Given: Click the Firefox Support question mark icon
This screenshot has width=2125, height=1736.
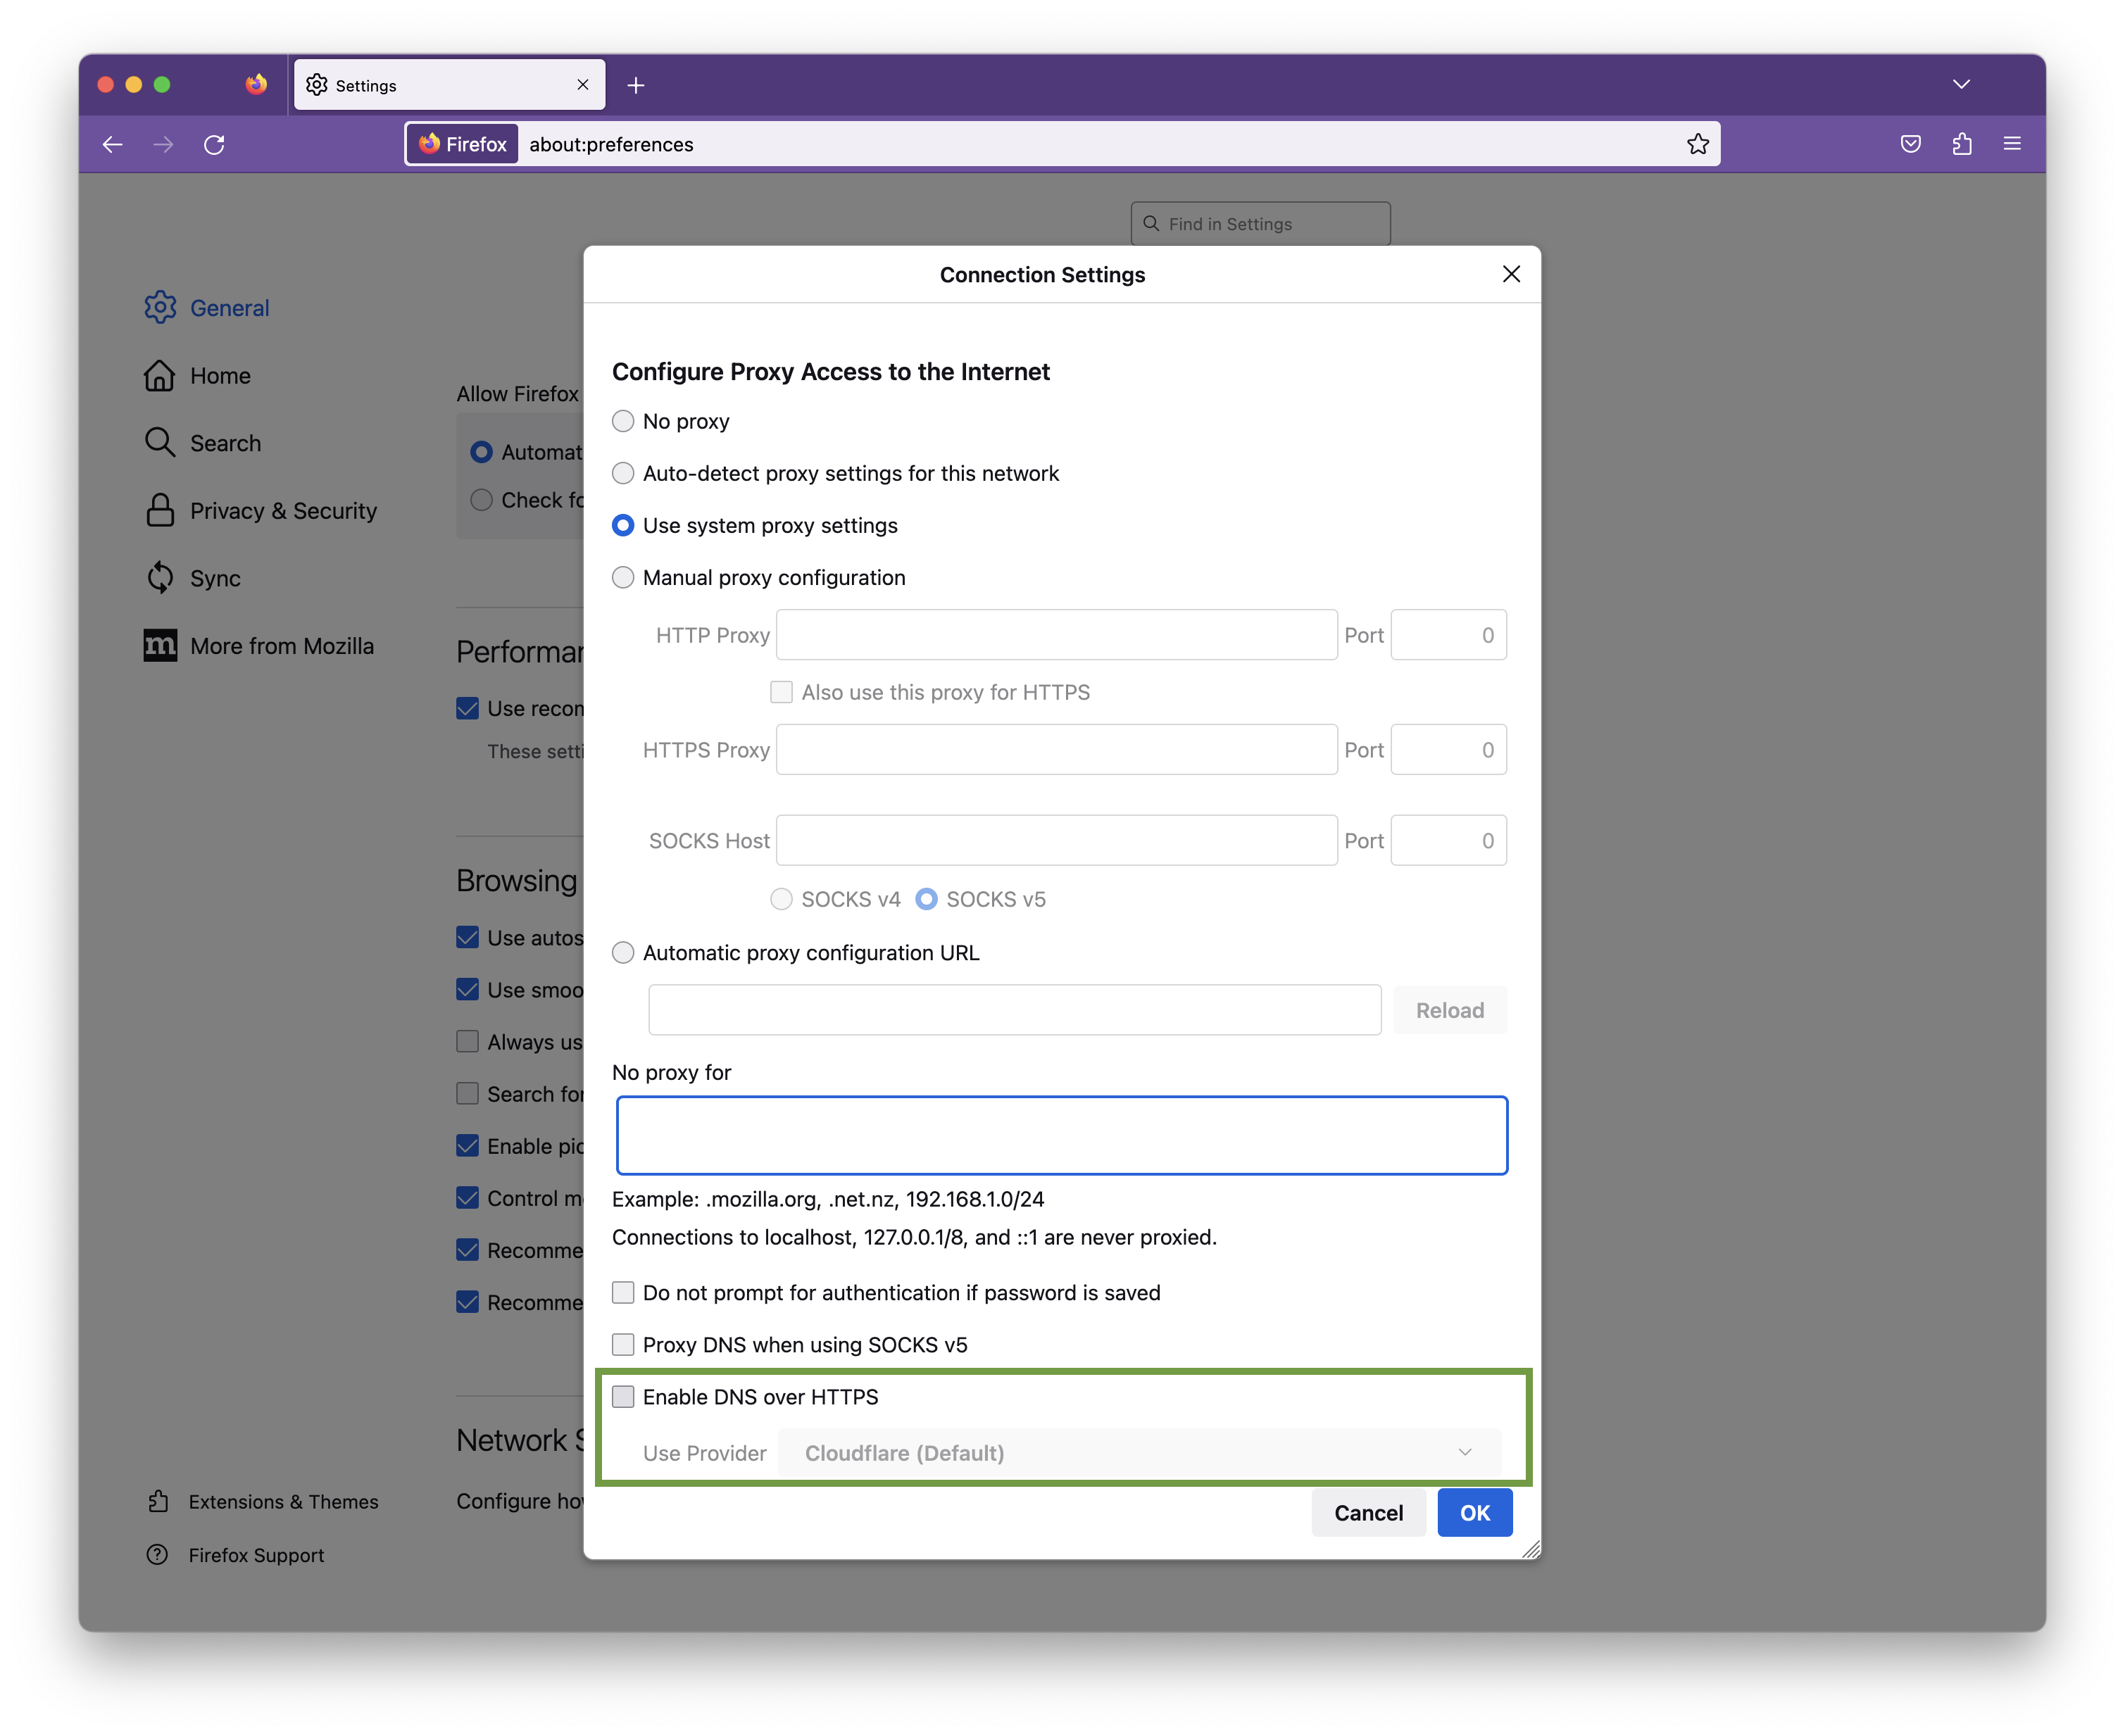Looking at the screenshot, I should click(x=158, y=1555).
